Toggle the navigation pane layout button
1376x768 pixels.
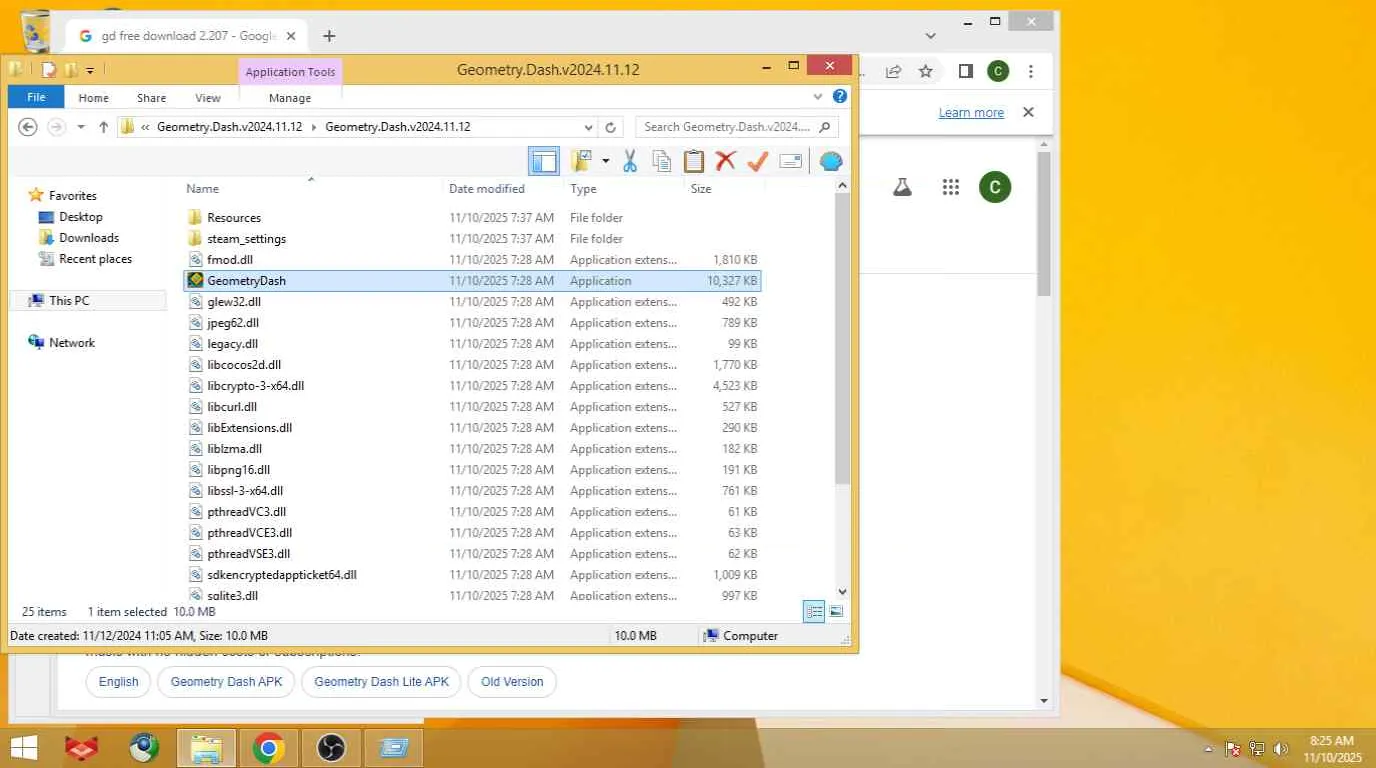[x=543, y=161]
